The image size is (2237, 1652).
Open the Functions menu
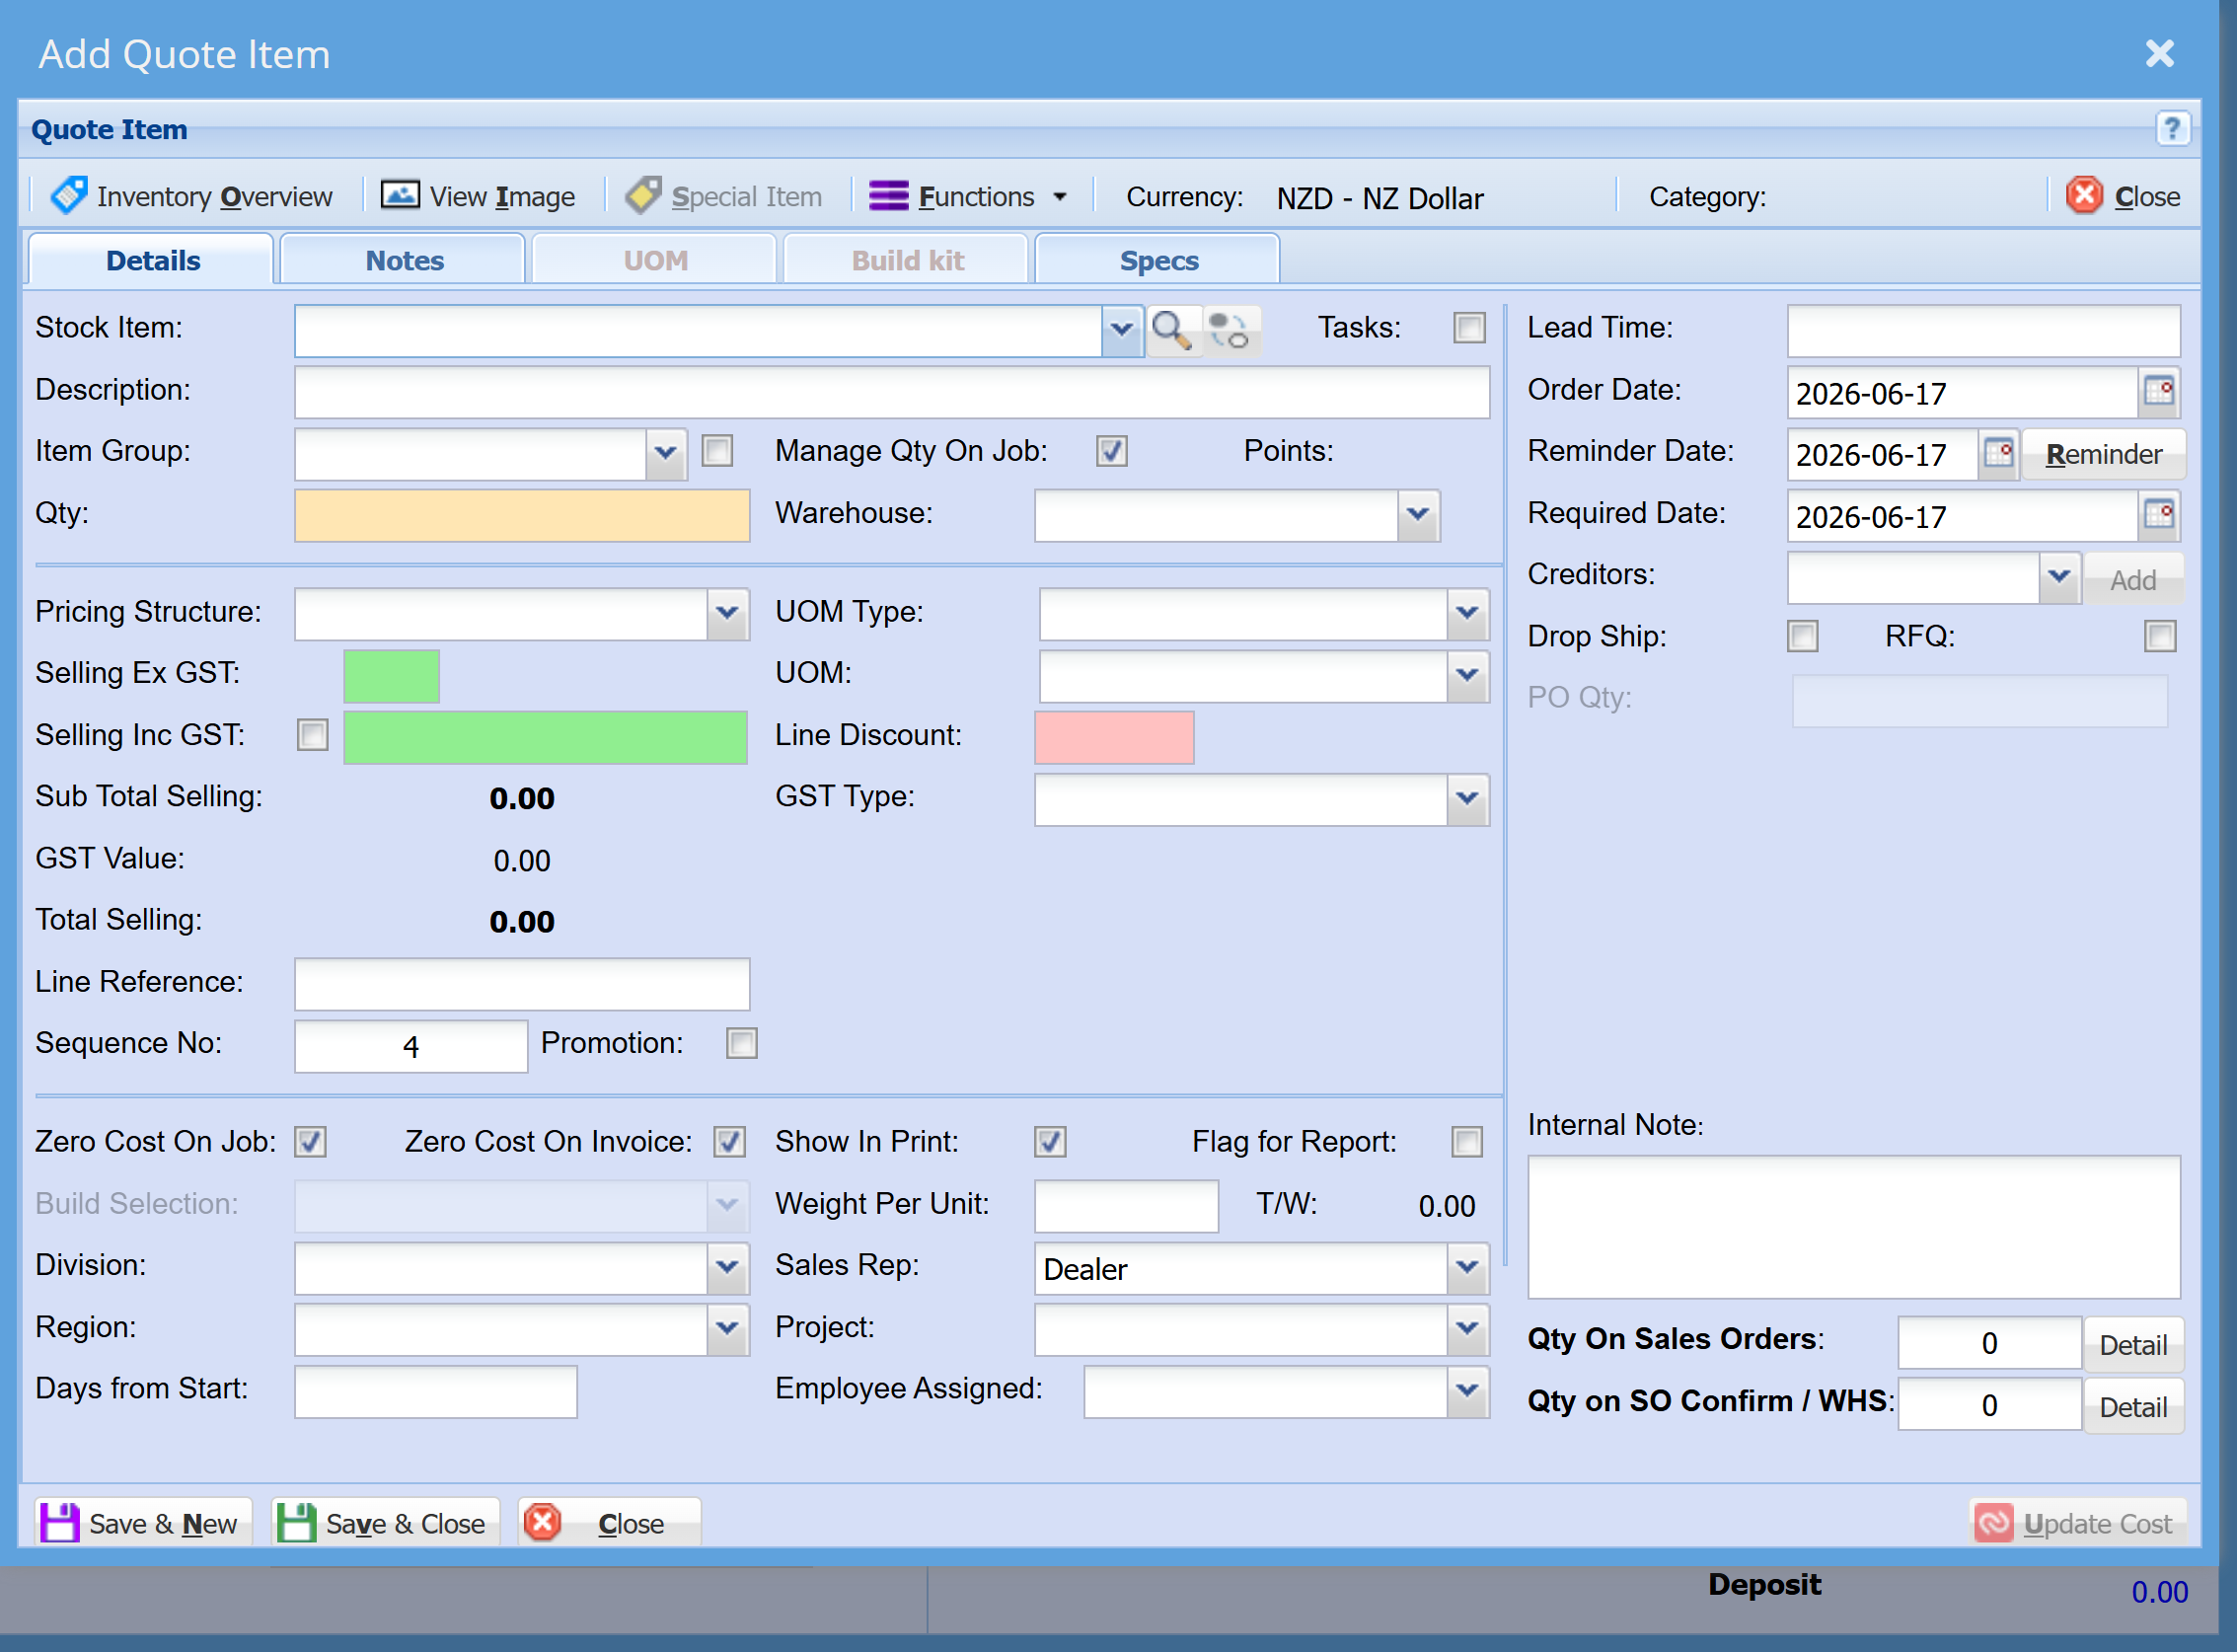click(x=968, y=196)
